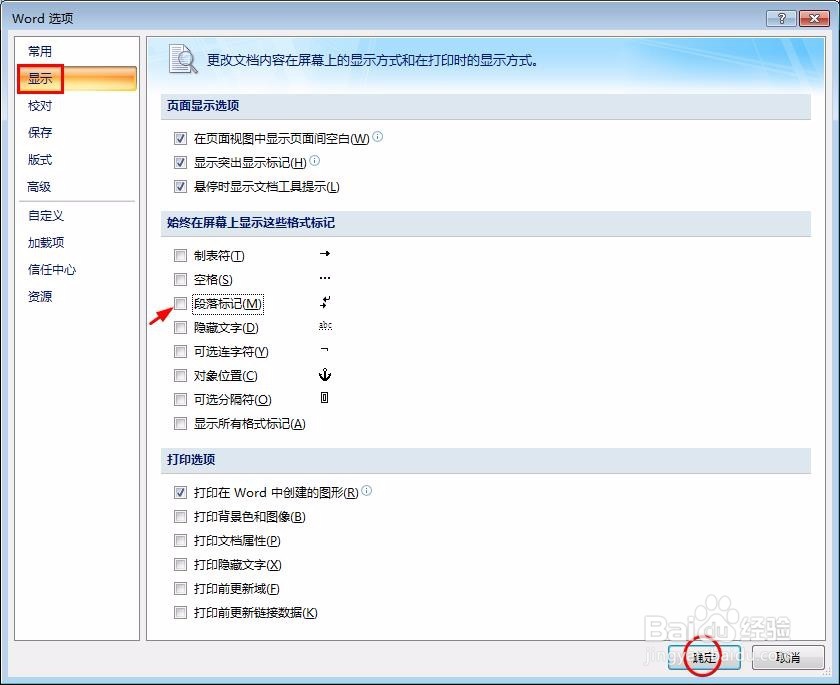This screenshot has width=840, height=685.
Task: Click the 取消 button
Action: click(789, 657)
